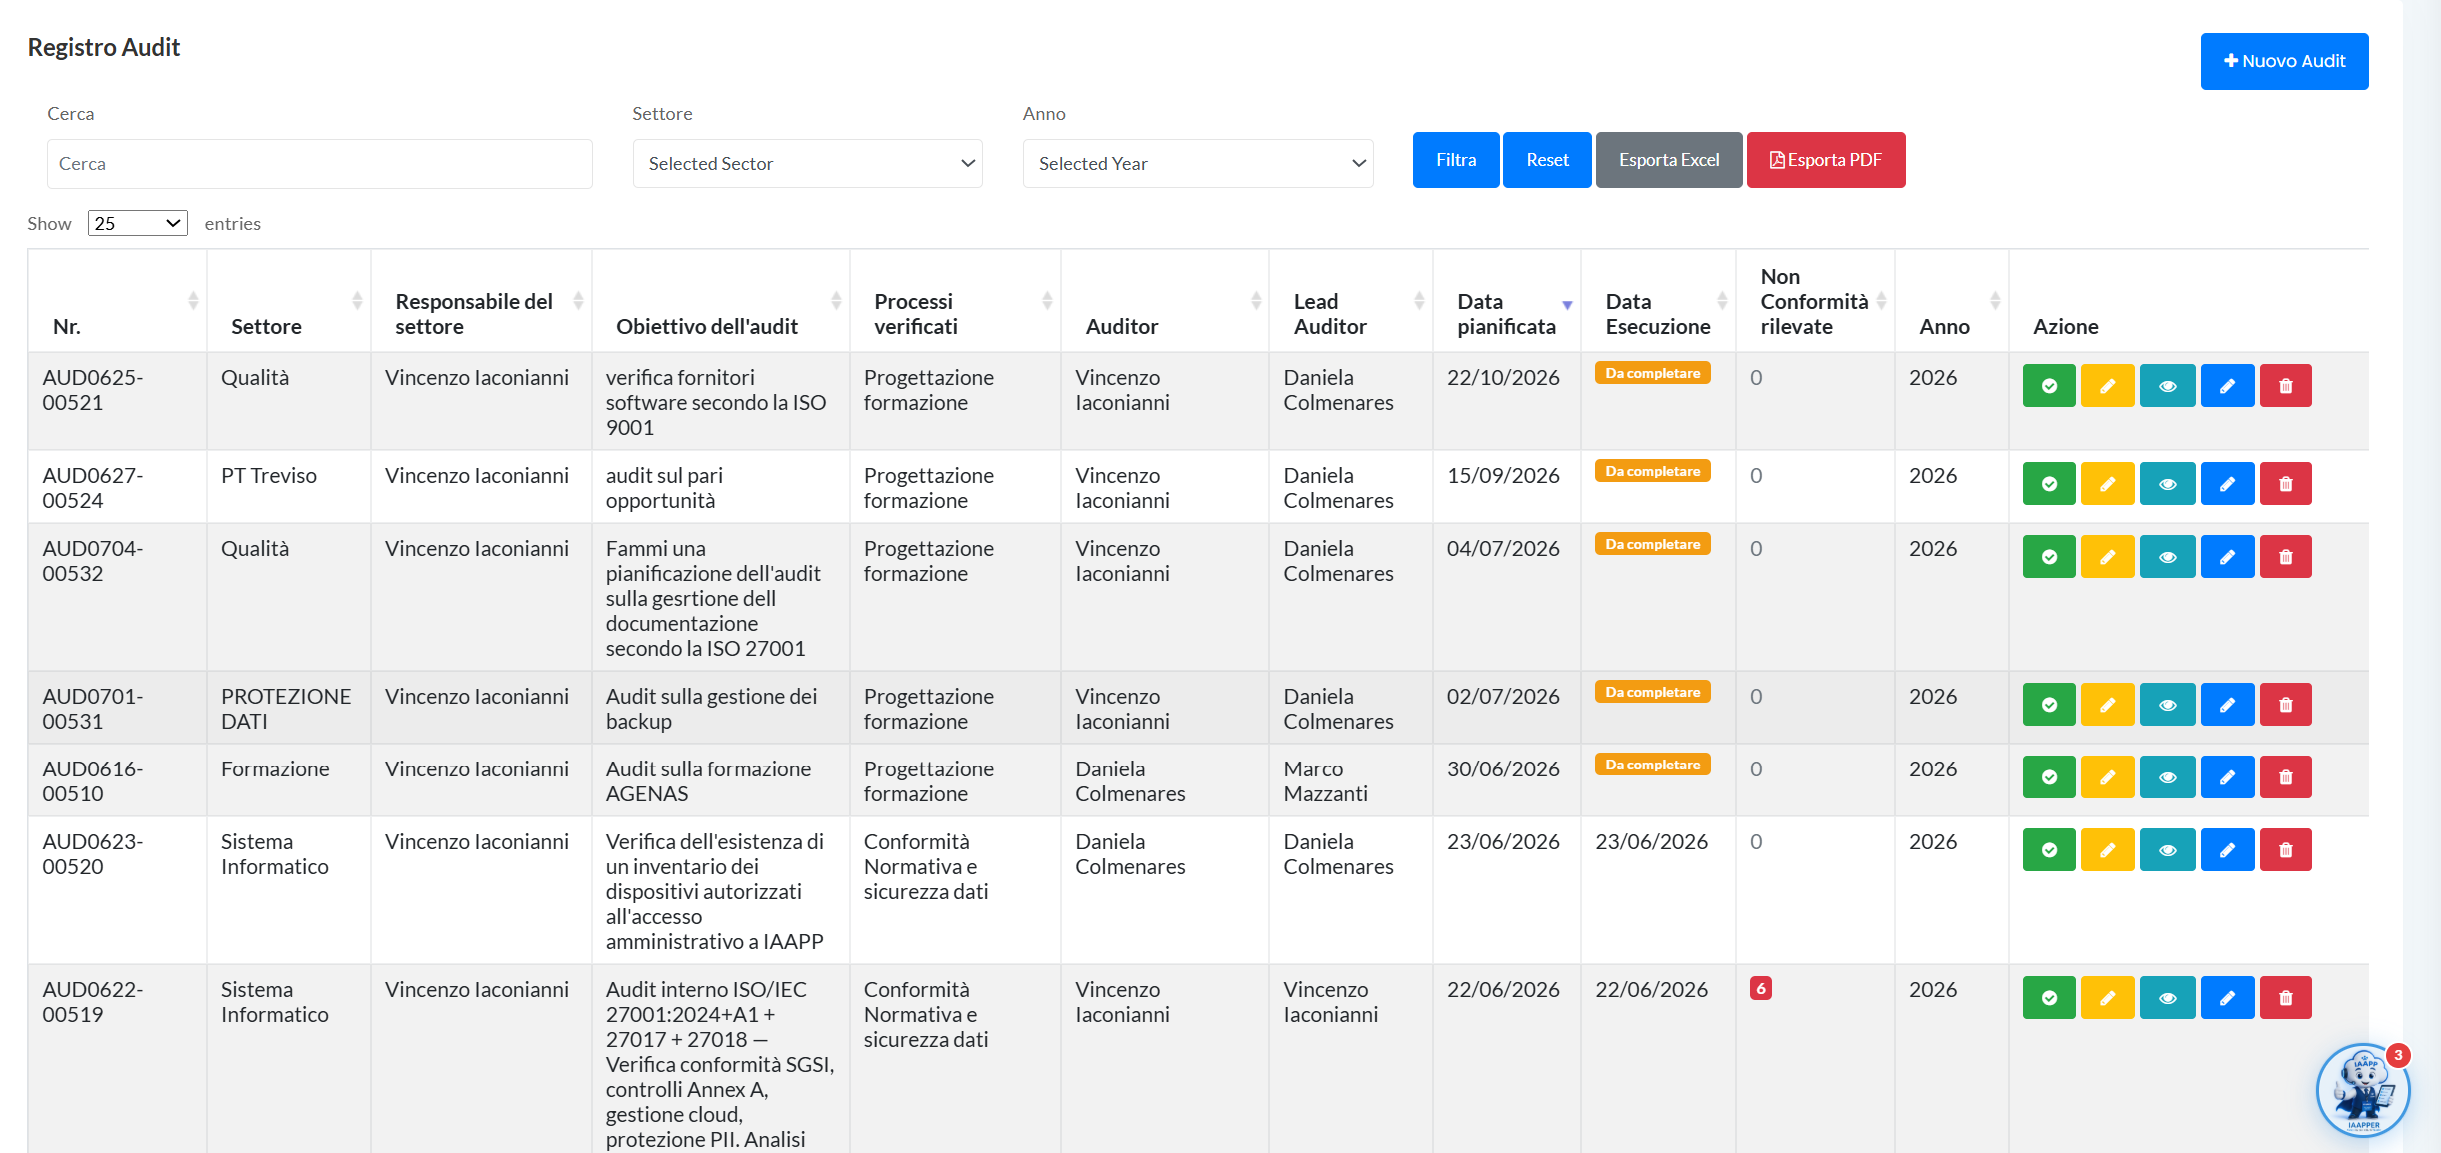Change the Show entries count dropdown

click(x=138, y=223)
